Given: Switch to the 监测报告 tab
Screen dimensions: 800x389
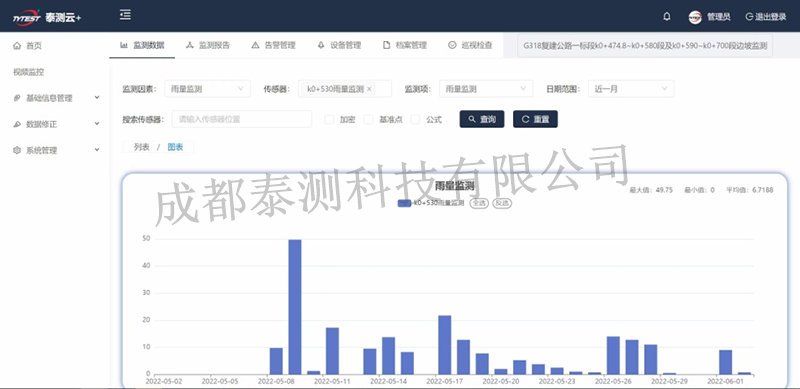Looking at the screenshot, I should pos(207,45).
